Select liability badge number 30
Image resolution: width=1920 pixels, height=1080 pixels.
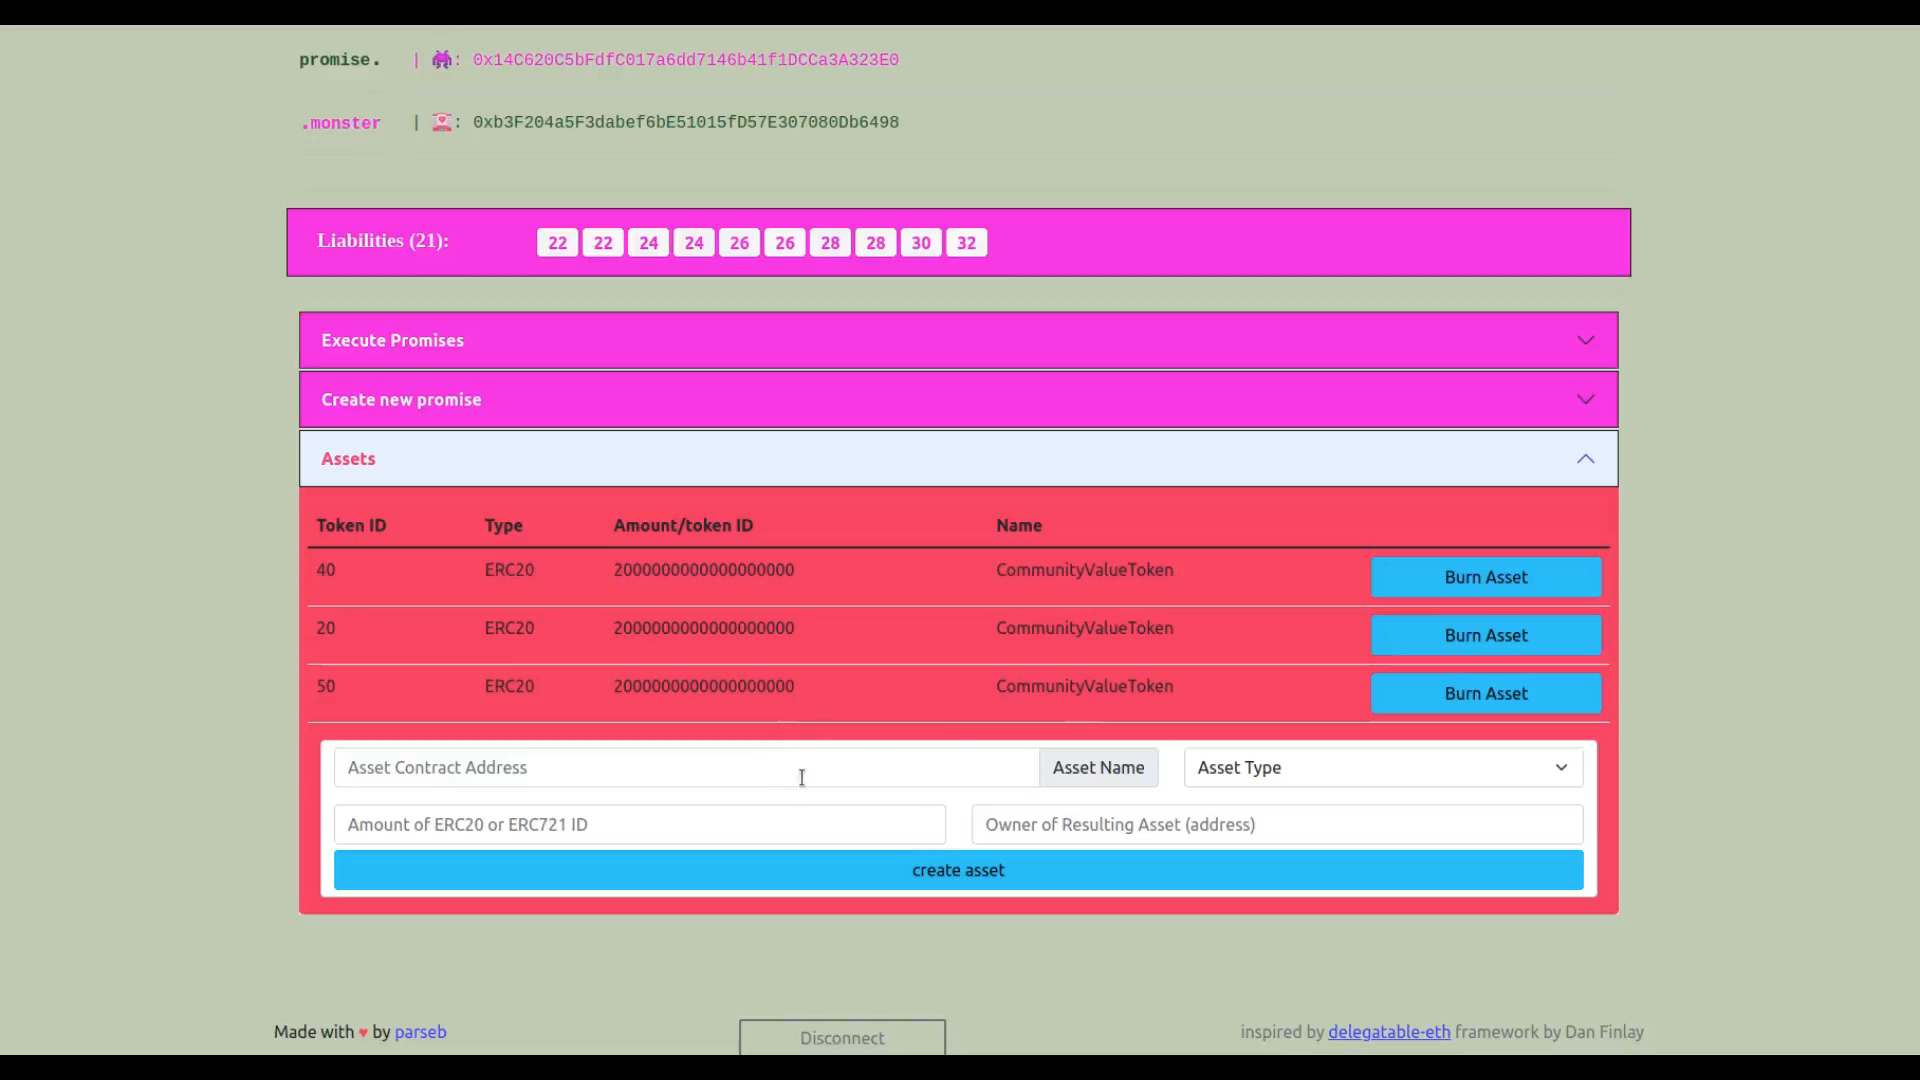[x=921, y=243]
